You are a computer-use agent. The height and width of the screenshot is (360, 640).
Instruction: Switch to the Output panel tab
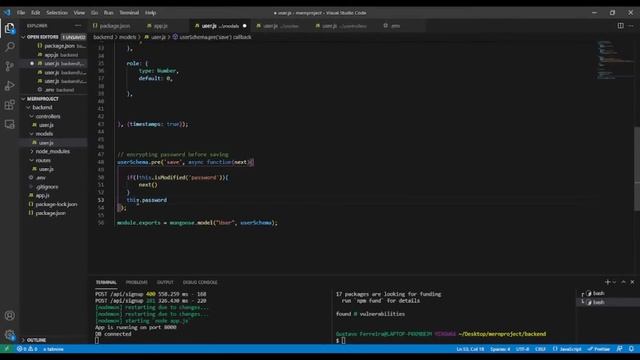point(165,282)
